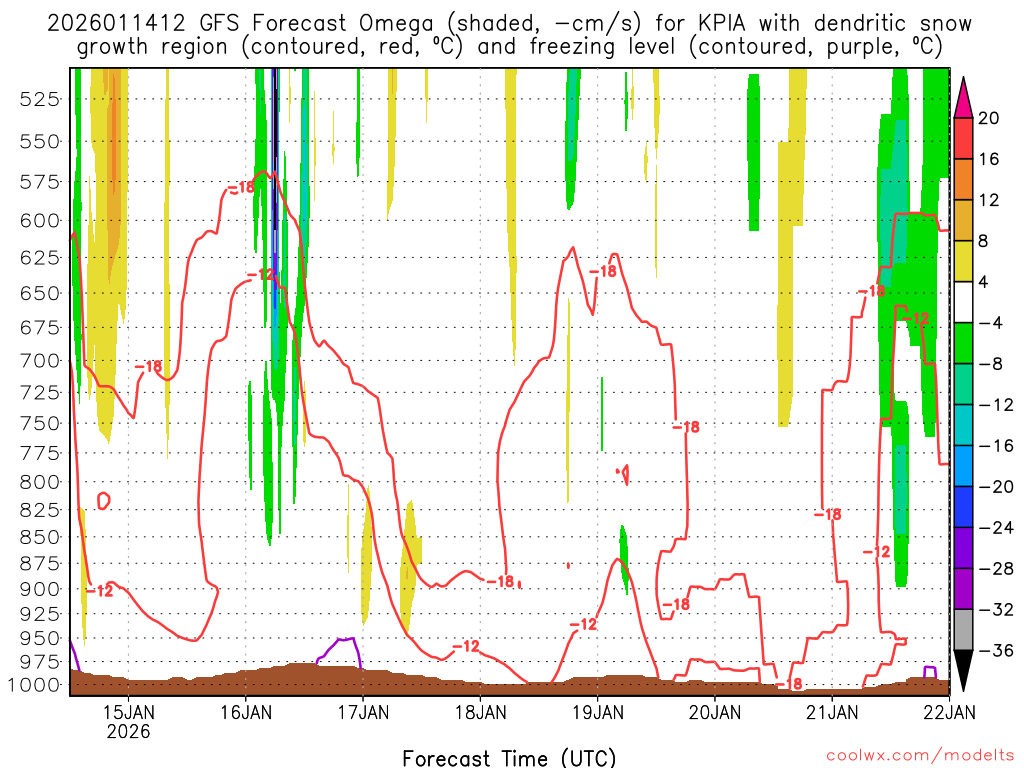Click the colorbar value label -36
1024x768 pixels.
point(996,650)
